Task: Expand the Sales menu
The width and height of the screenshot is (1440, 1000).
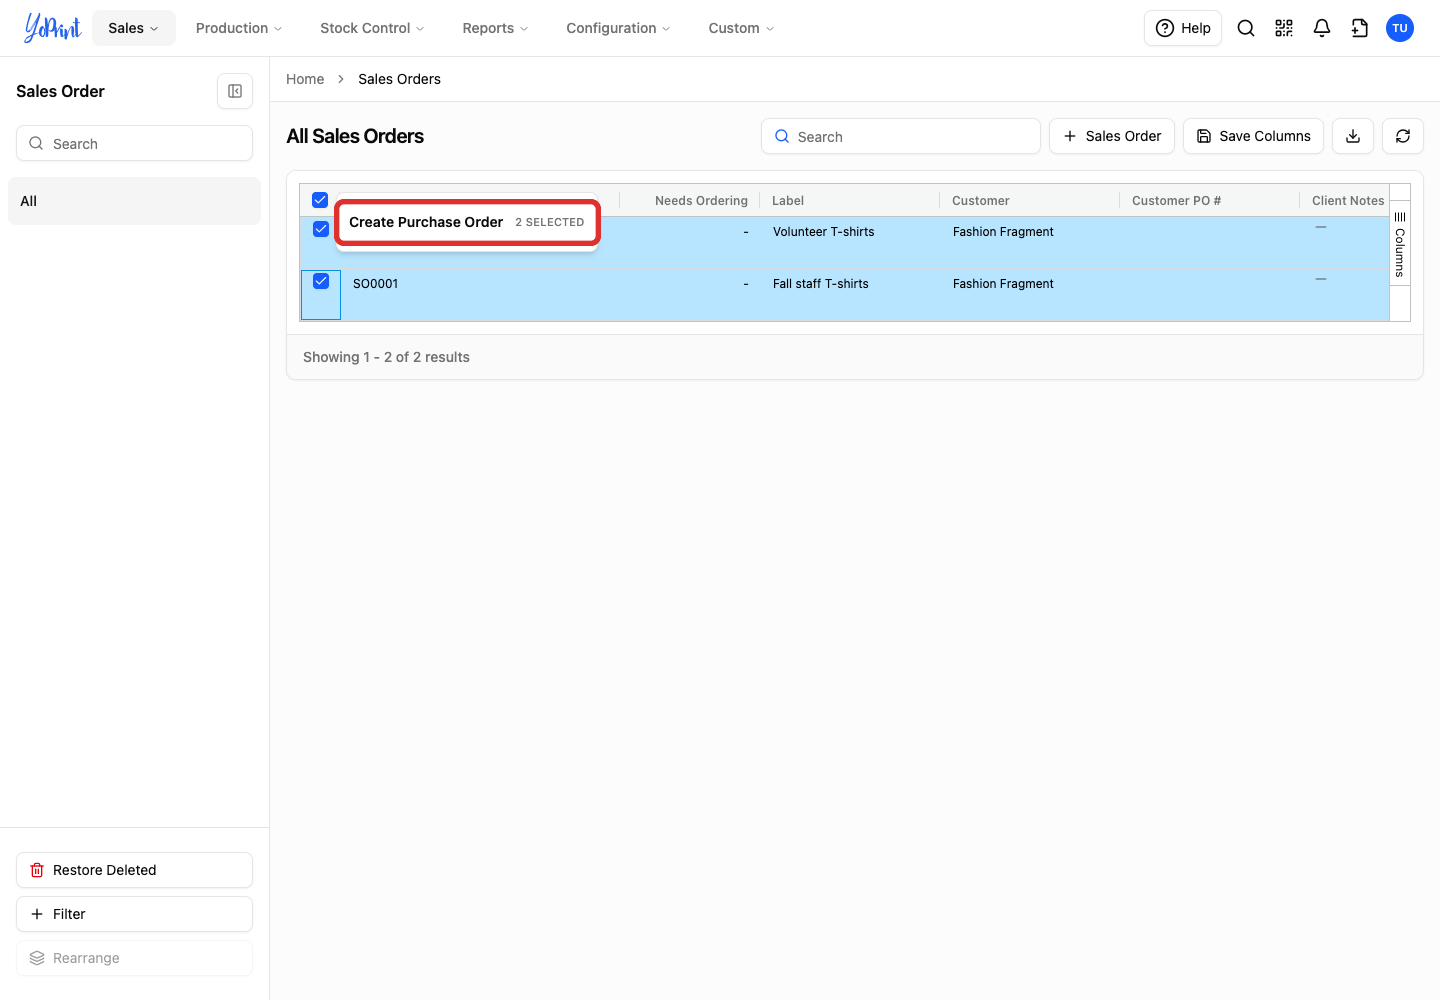Action: point(134,28)
